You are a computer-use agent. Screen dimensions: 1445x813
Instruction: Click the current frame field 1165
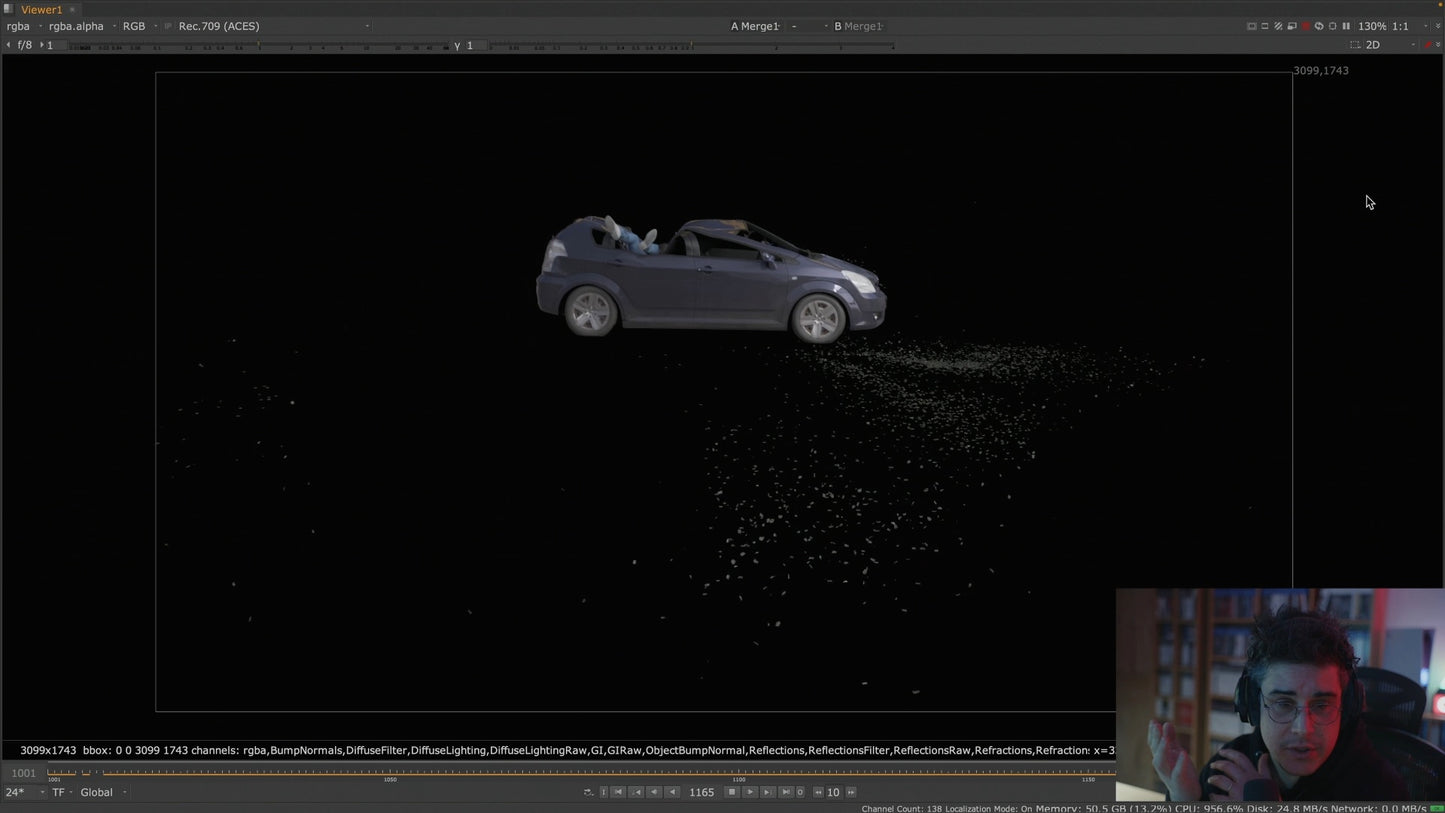[x=701, y=792]
